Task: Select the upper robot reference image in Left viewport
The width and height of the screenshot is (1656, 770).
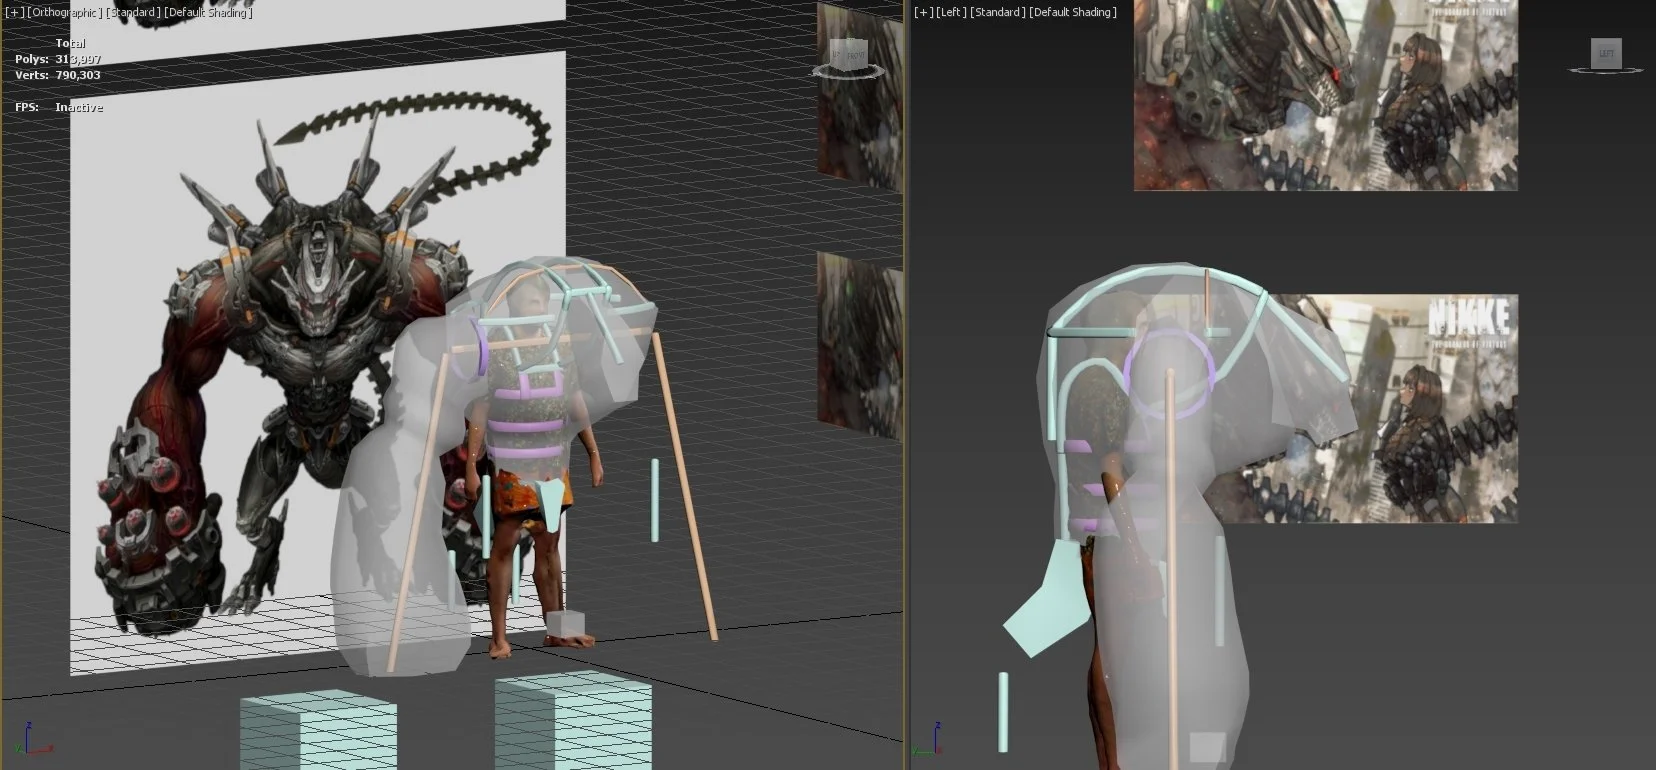Action: pyautogui.click(x=1325, y=95)
